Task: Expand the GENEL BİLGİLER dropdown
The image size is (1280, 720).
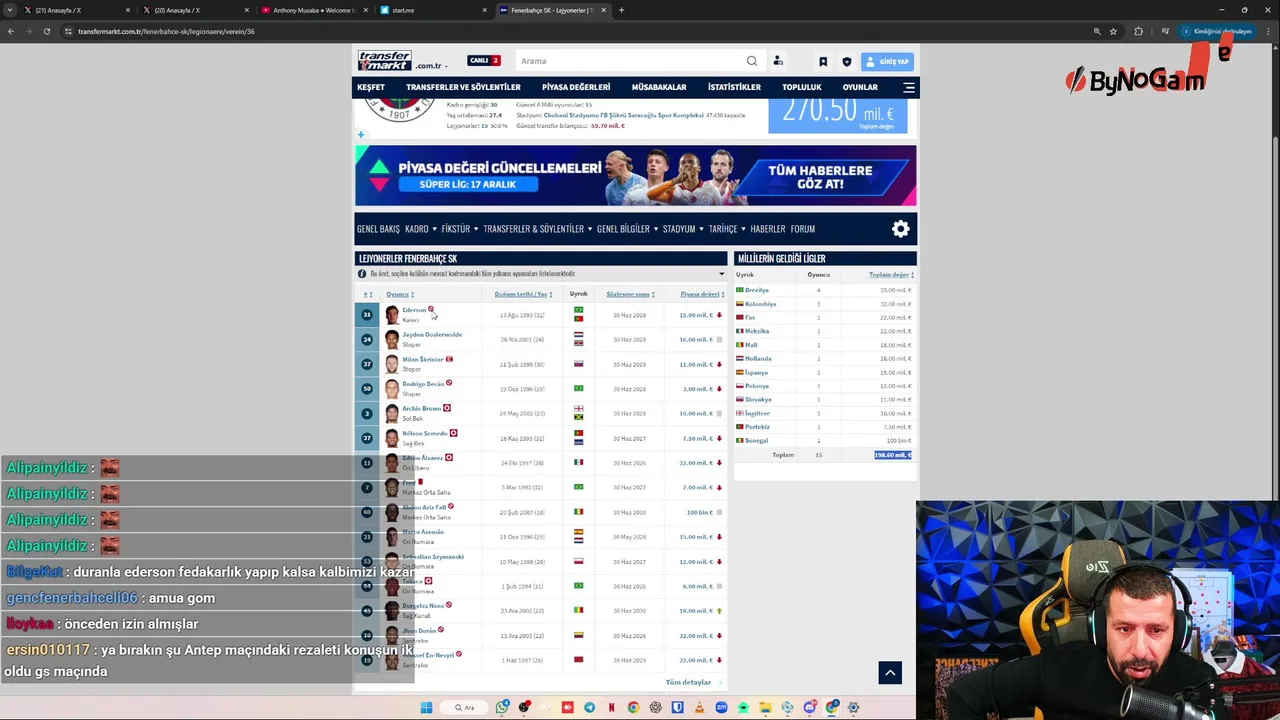Action: click(627, 229)
